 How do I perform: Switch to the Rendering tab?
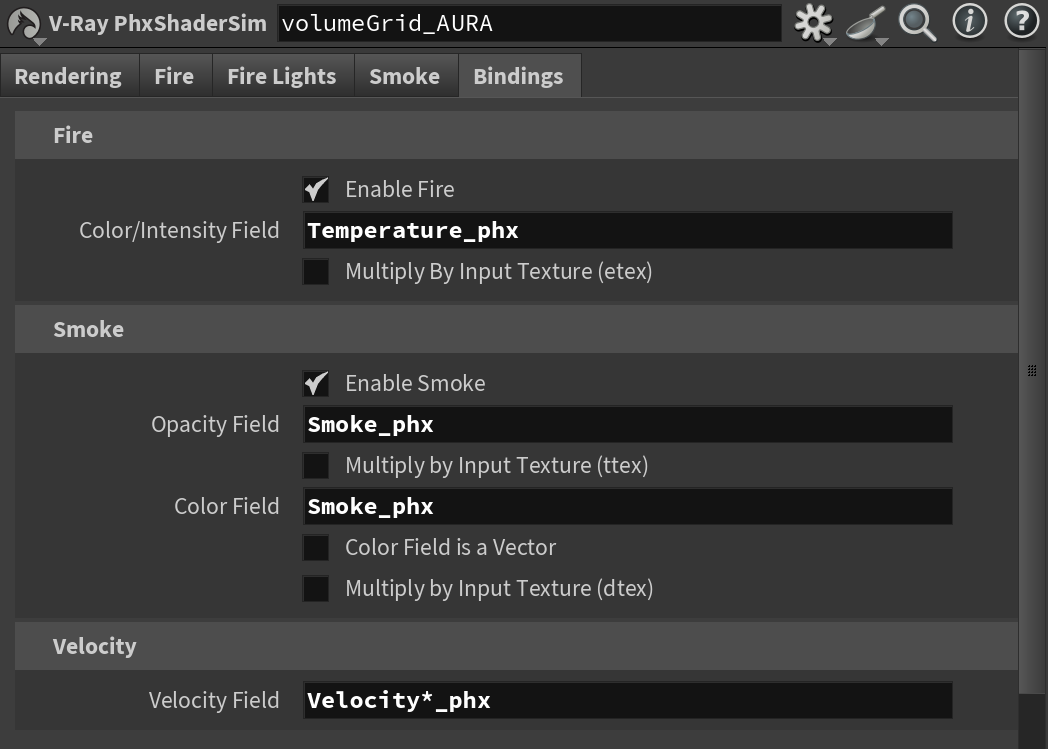point(69,76)
